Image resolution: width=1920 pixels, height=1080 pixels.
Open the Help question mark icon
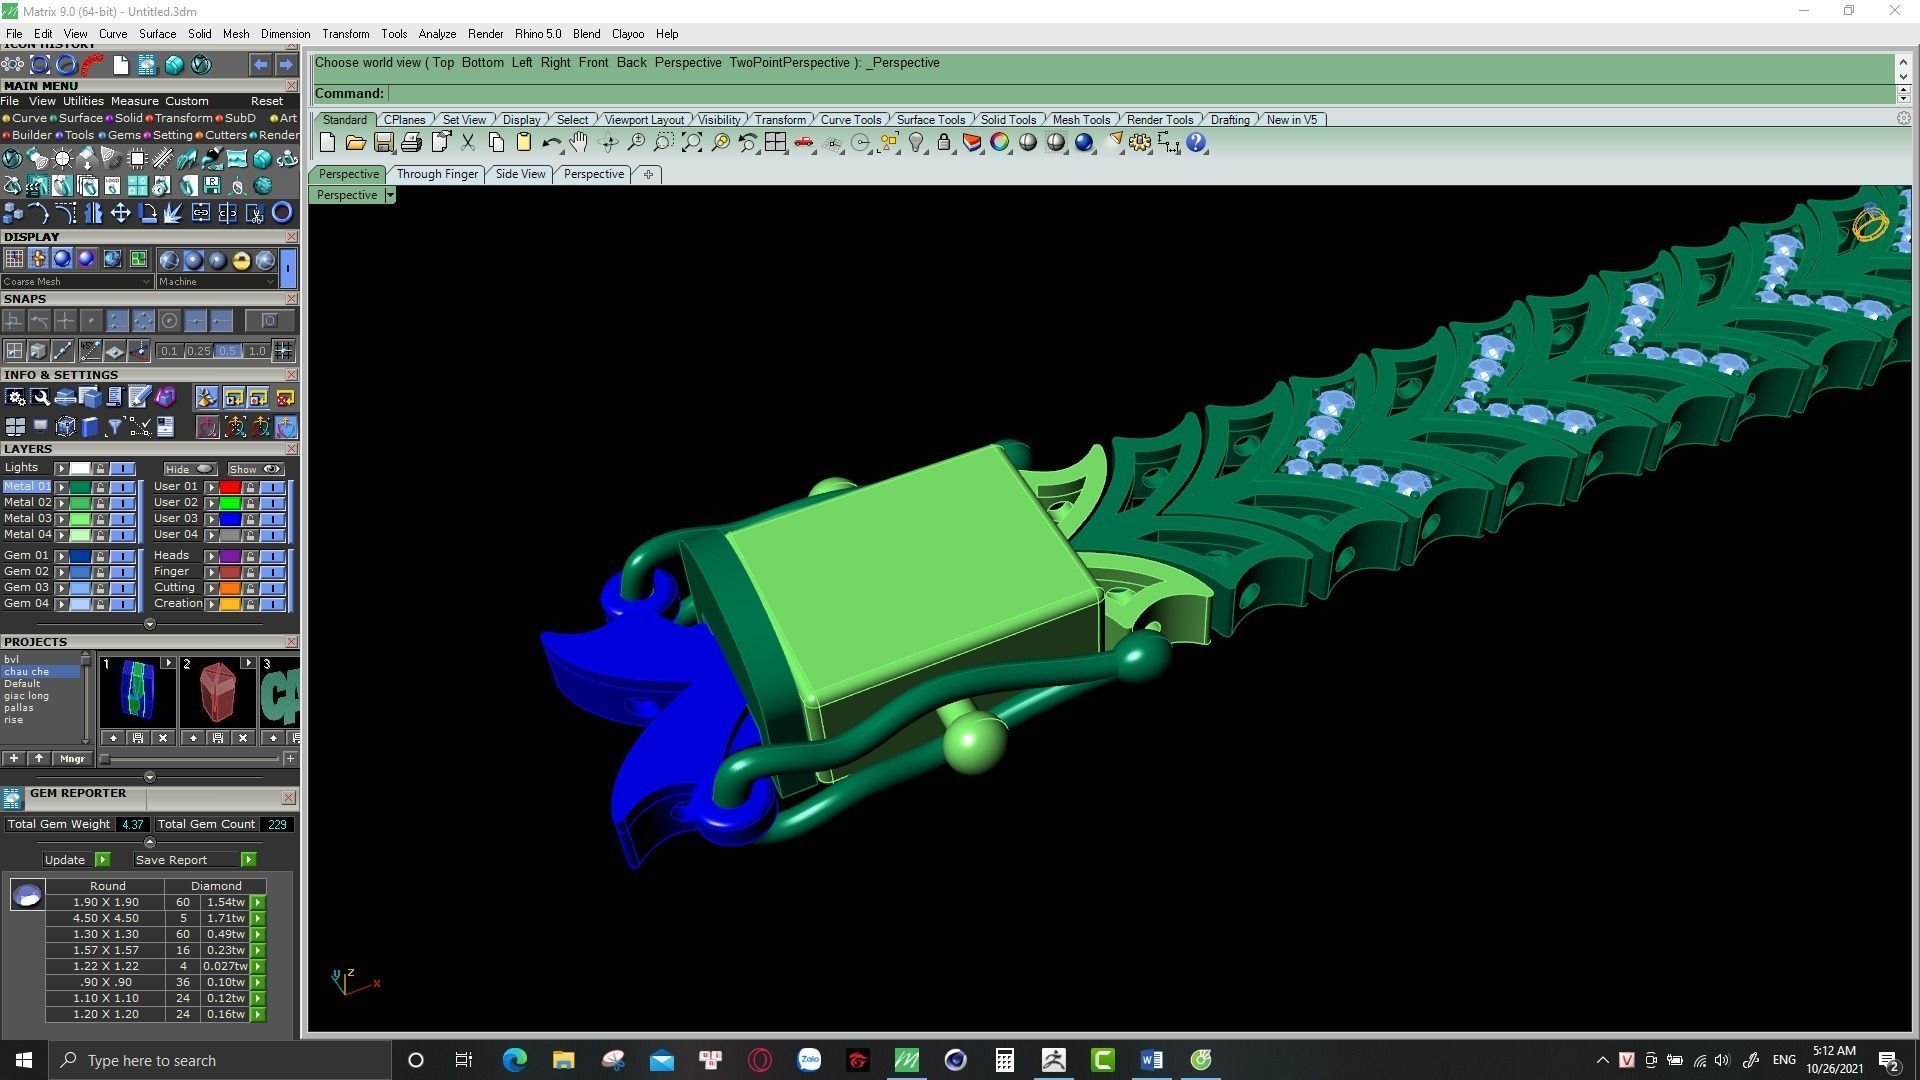tap(1196, 143)
